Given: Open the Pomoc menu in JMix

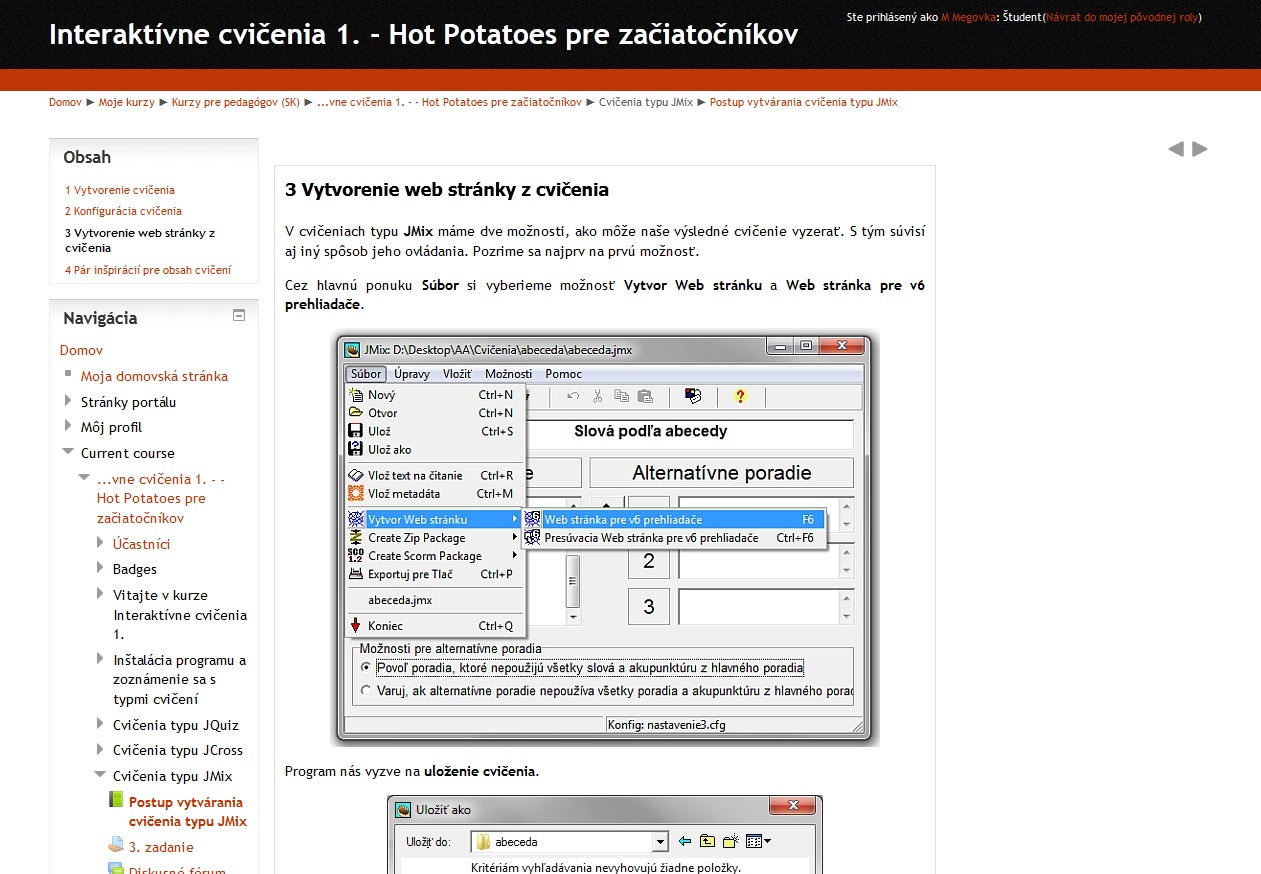Looking at the screenshot, I should [x=564, y=374].
